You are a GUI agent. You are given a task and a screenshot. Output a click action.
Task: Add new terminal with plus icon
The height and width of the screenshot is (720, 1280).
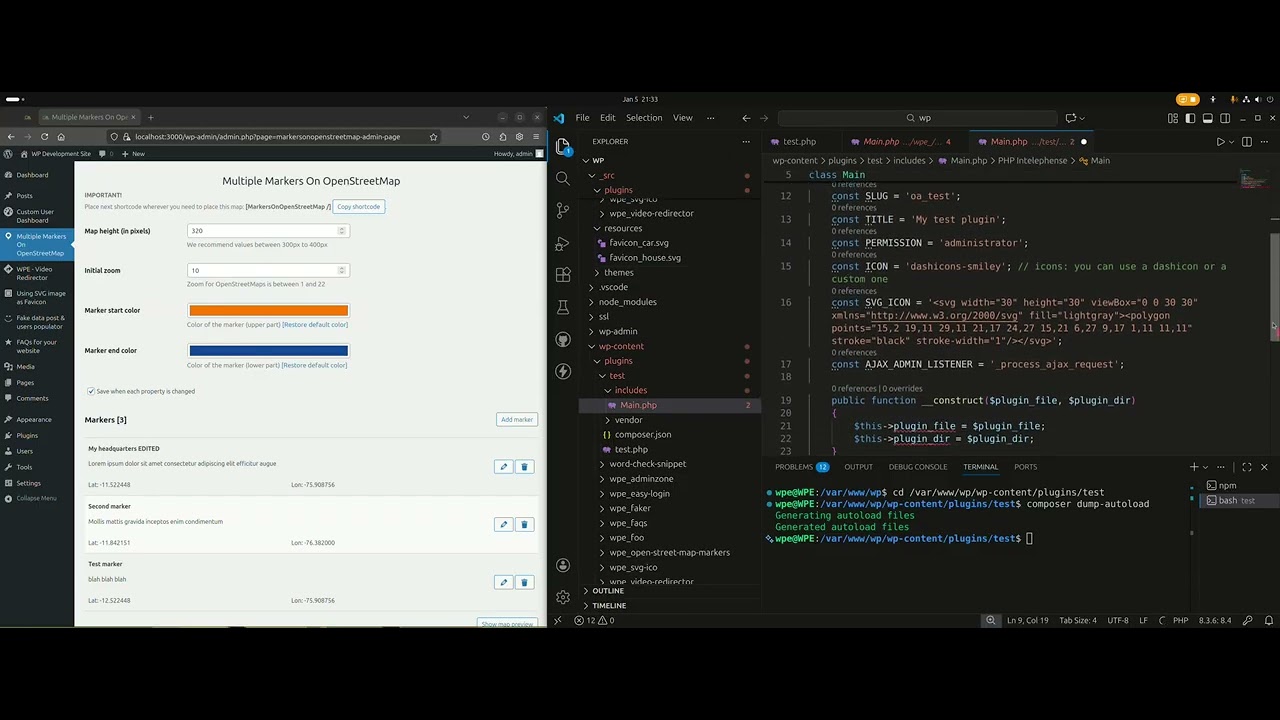[x=1193, y=467]
